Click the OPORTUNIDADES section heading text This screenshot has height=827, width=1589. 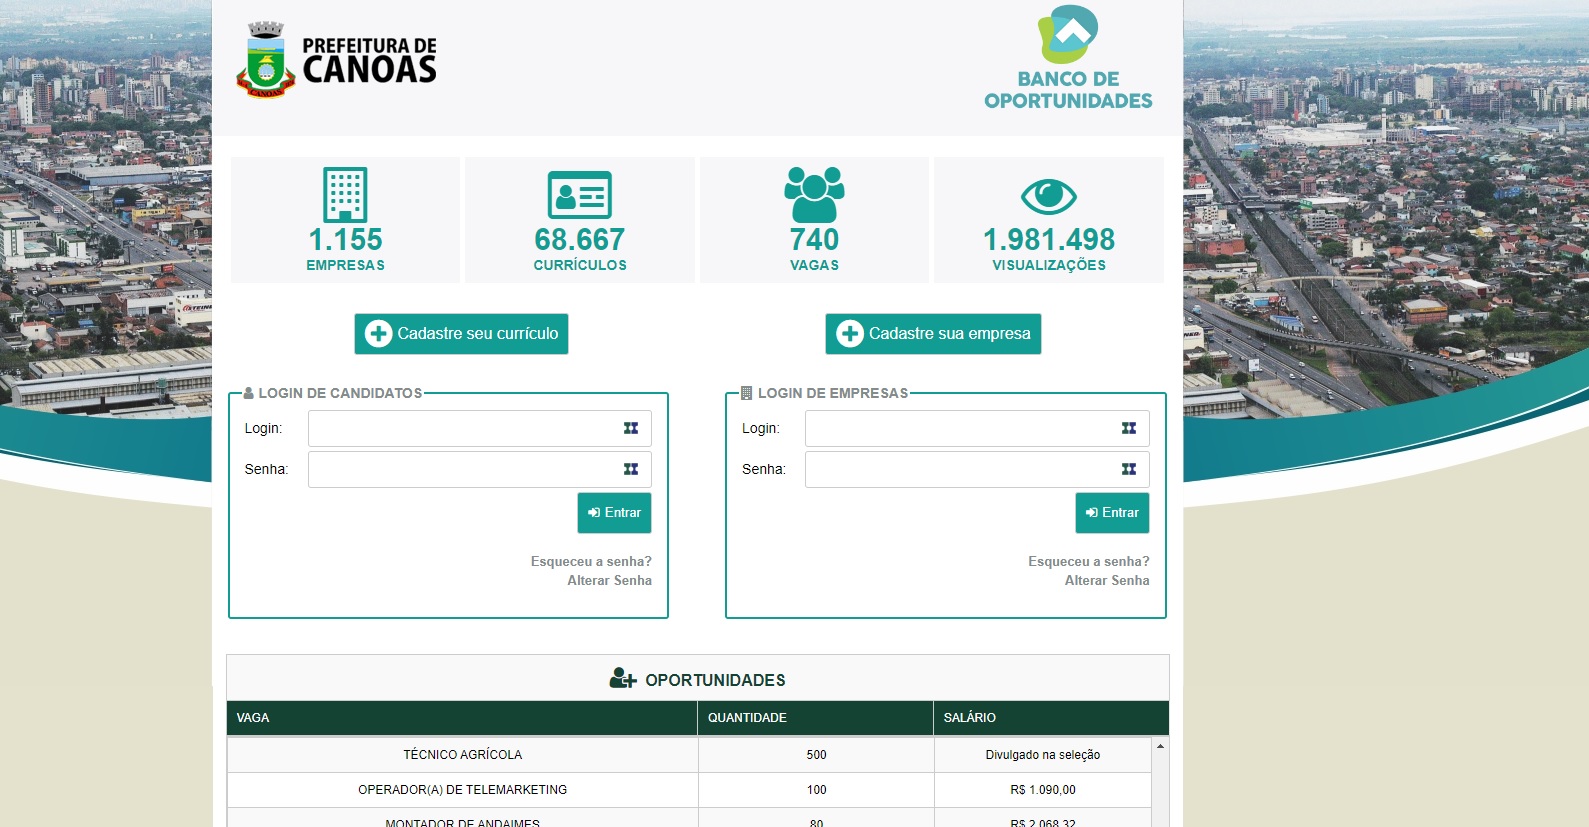pyautogui.click(x=715, y=680)
